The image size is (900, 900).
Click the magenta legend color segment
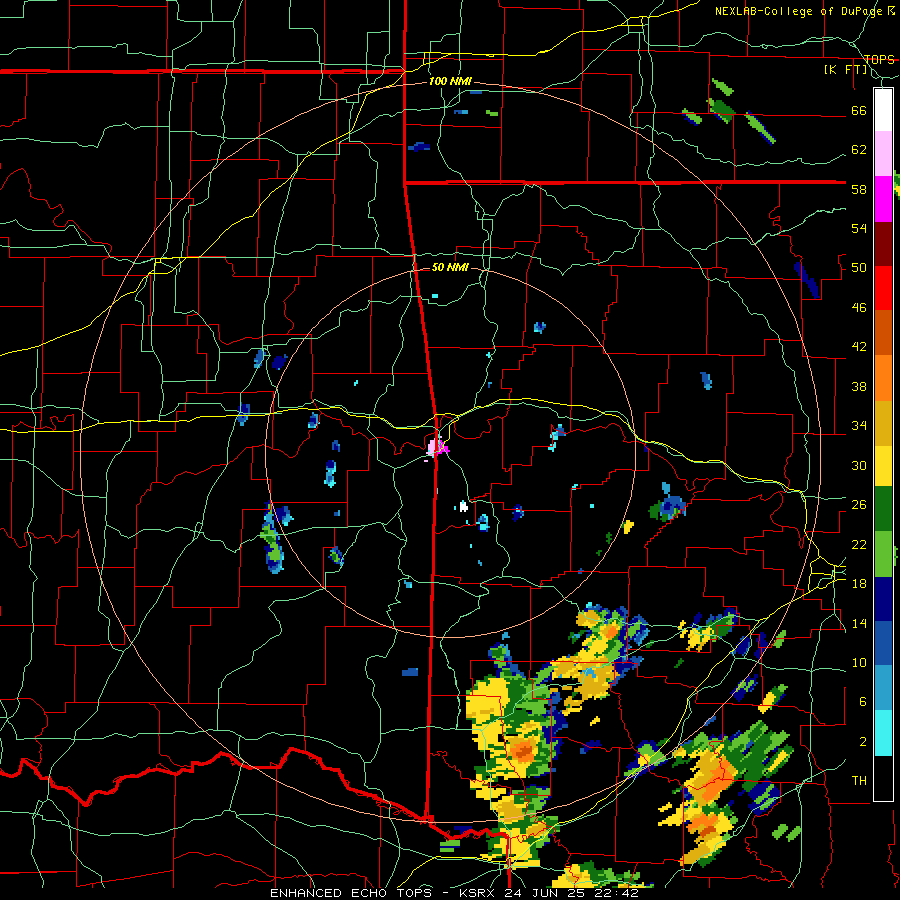click(x=883, y=199)
